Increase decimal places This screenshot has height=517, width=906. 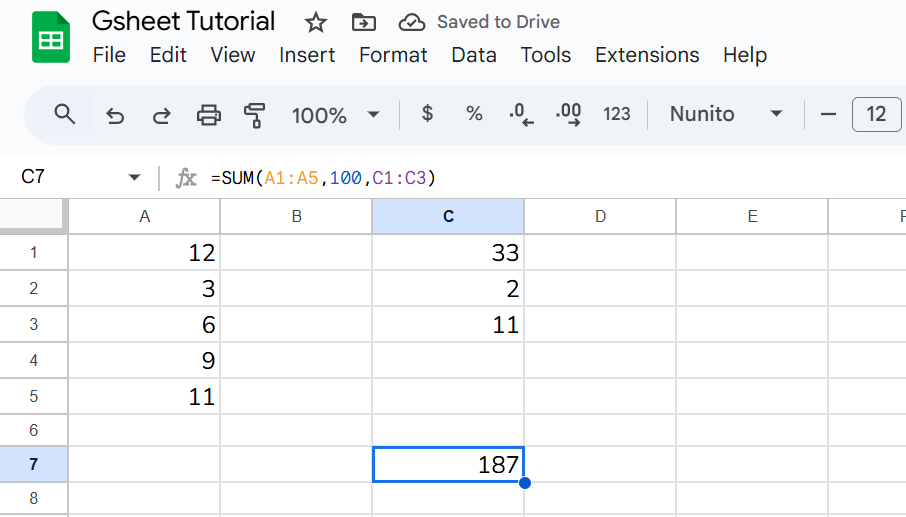click(x=569, y=114)
